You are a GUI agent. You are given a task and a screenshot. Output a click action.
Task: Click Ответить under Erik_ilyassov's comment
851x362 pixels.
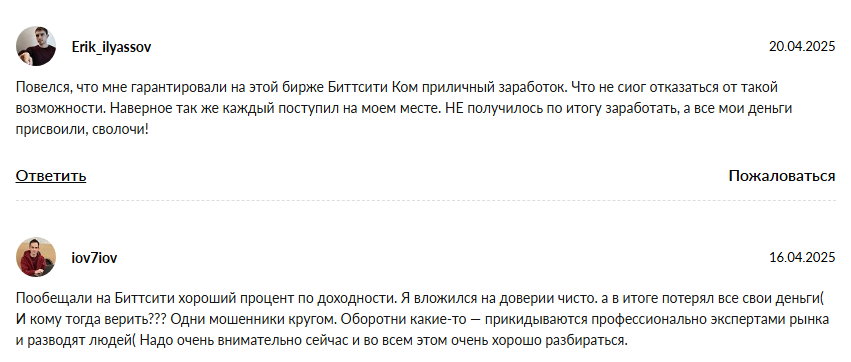click(51, 176)
